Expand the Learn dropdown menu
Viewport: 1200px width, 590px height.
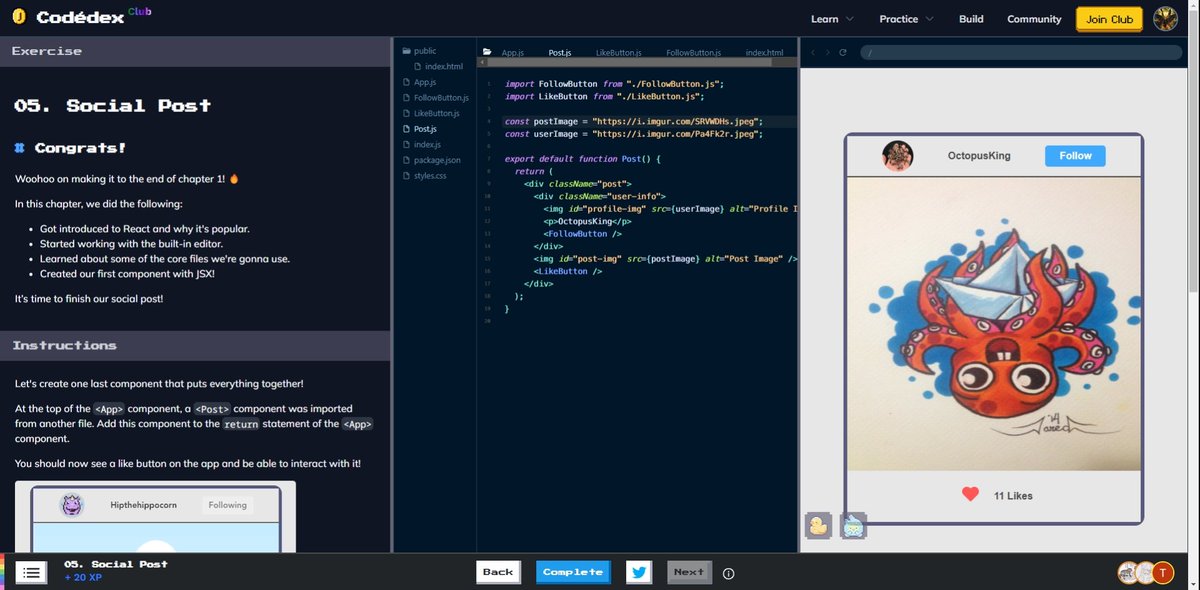point(832,19)
